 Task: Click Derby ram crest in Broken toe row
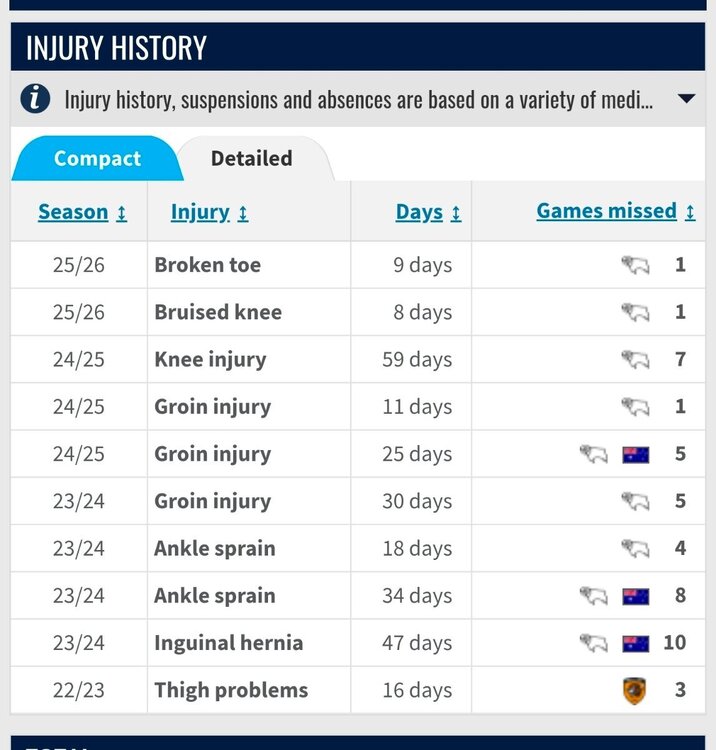pos(636,265)
